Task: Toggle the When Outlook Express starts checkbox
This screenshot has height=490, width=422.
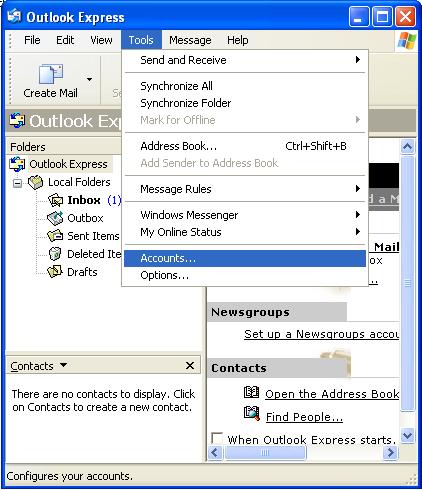Action: 217,438
